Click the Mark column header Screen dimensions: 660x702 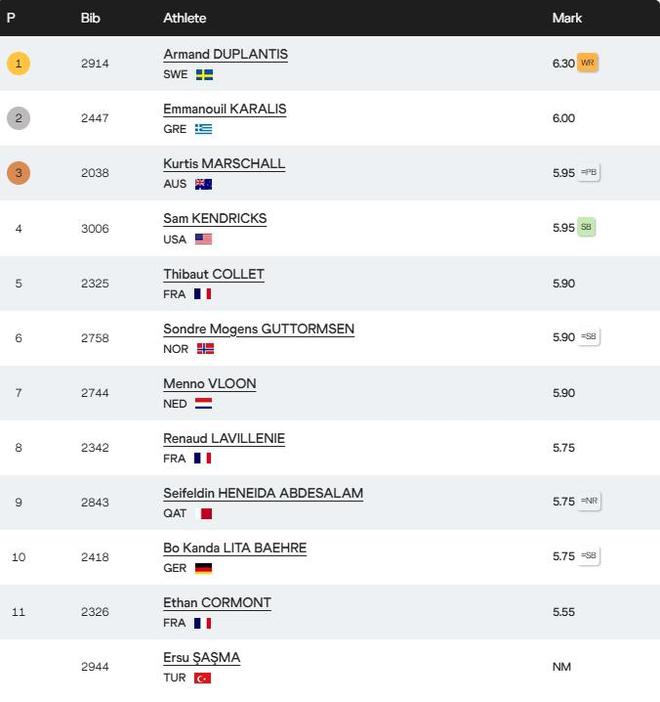pos(566,18)
